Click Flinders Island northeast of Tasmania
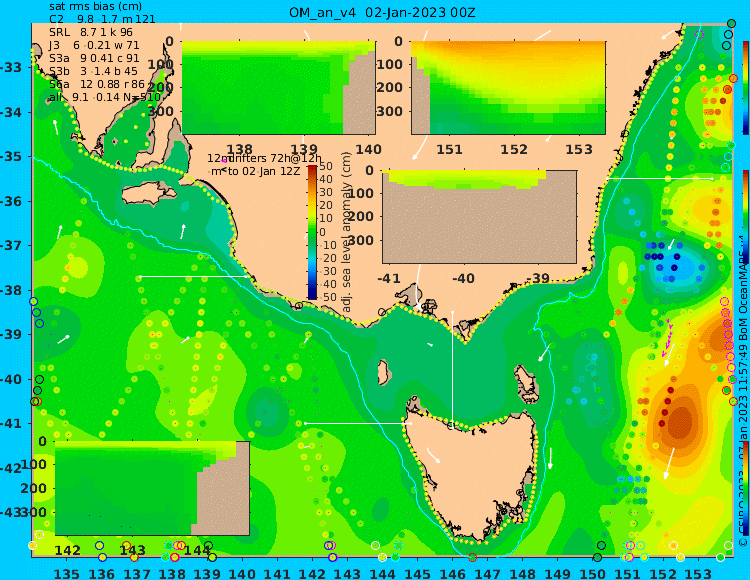Screen dimensions: 750x580 pos(527,384)
